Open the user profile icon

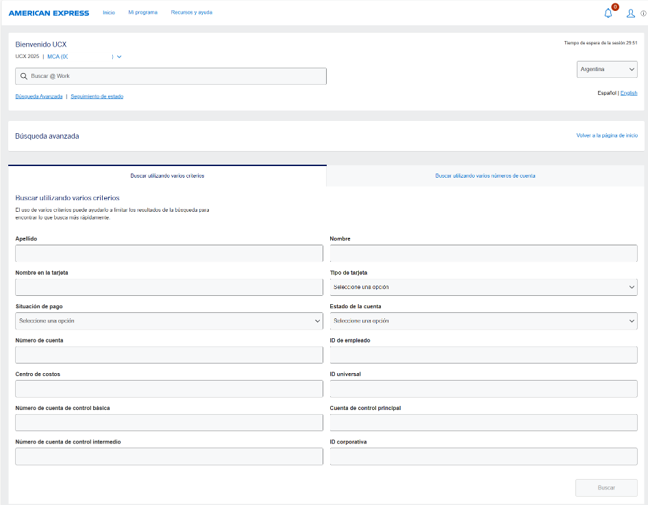coord(631,14)
